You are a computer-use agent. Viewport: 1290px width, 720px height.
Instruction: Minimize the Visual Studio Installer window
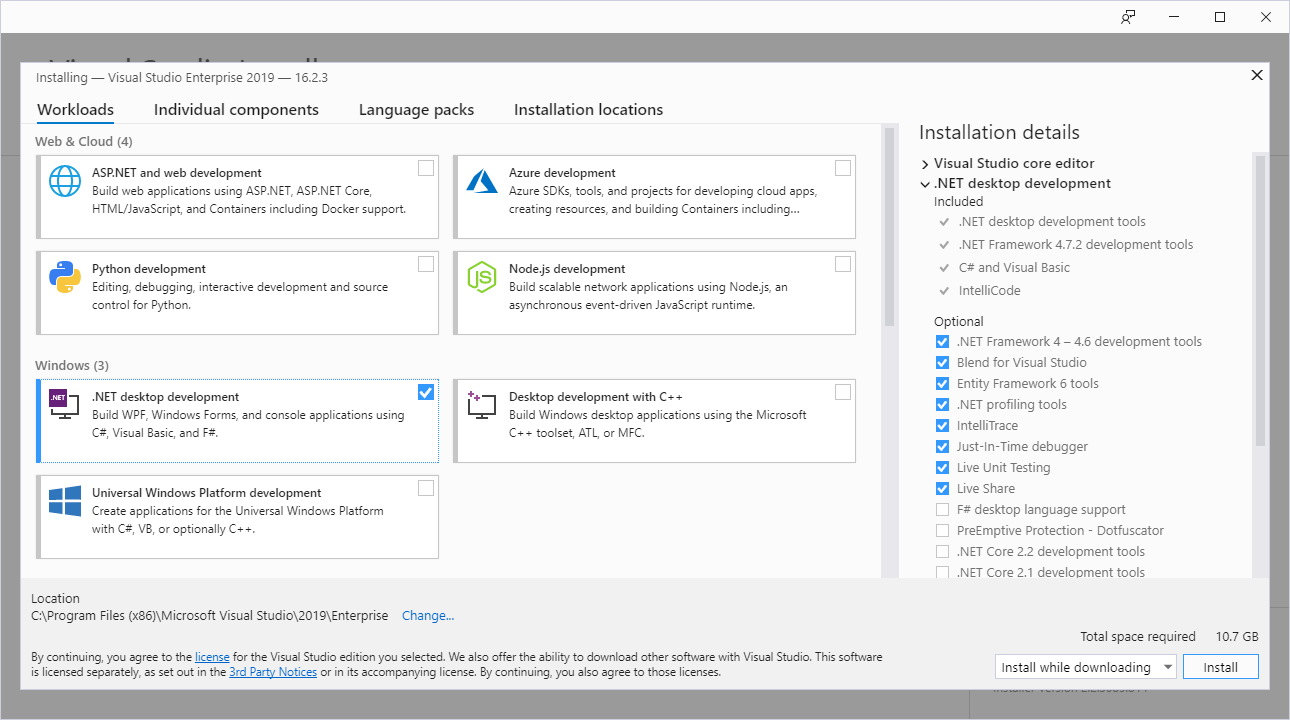click(x=1174, y=17)
